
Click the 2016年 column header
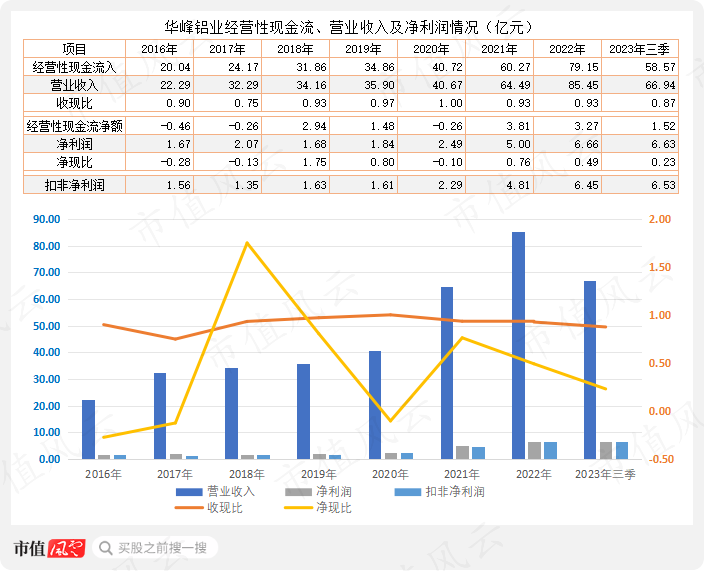[159, 48]
